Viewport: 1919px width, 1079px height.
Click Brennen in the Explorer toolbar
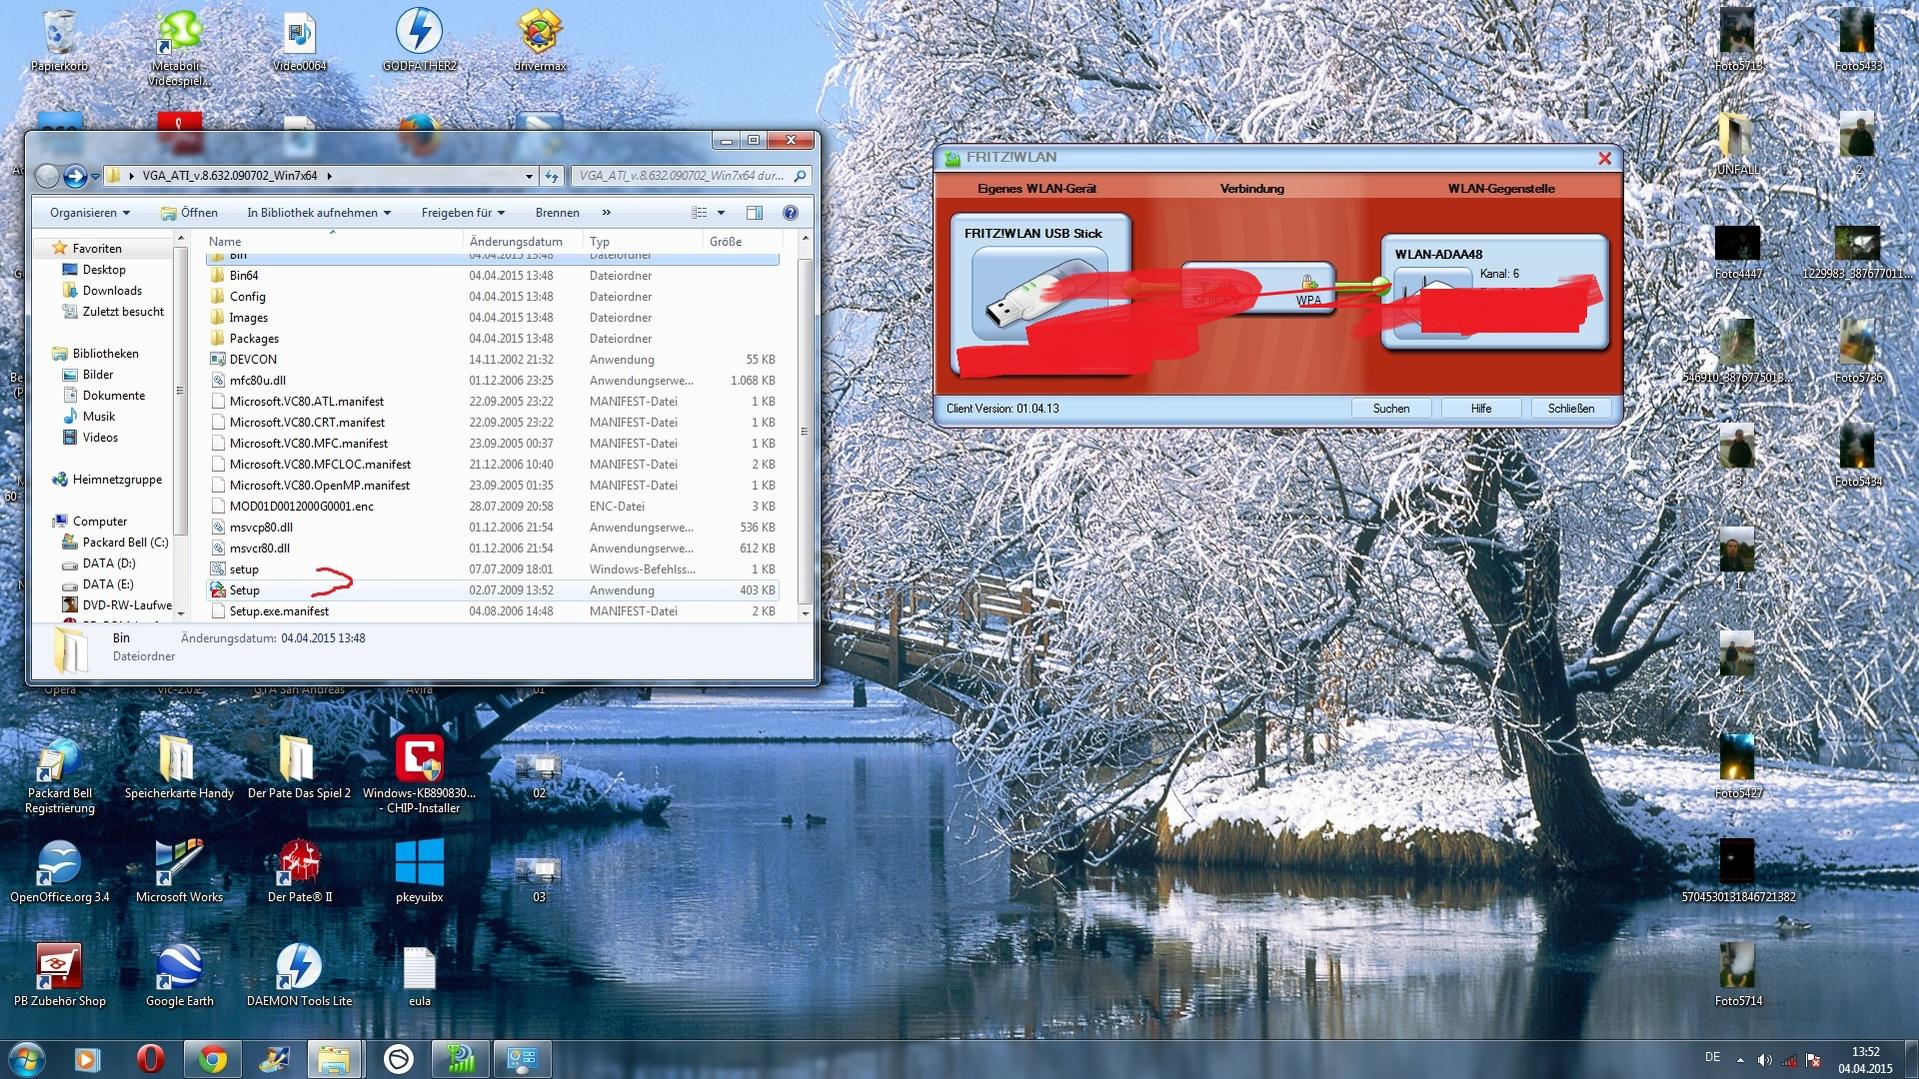557,213
